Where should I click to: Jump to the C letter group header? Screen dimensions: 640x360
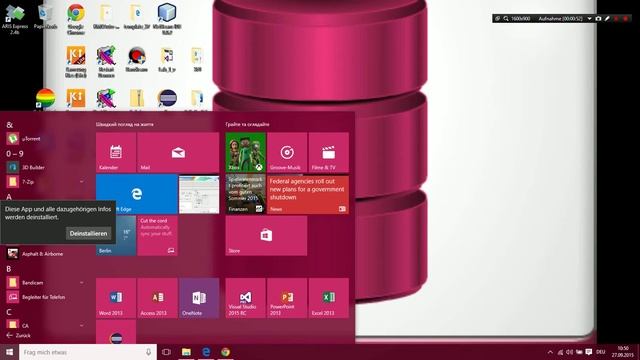point(9,312)
